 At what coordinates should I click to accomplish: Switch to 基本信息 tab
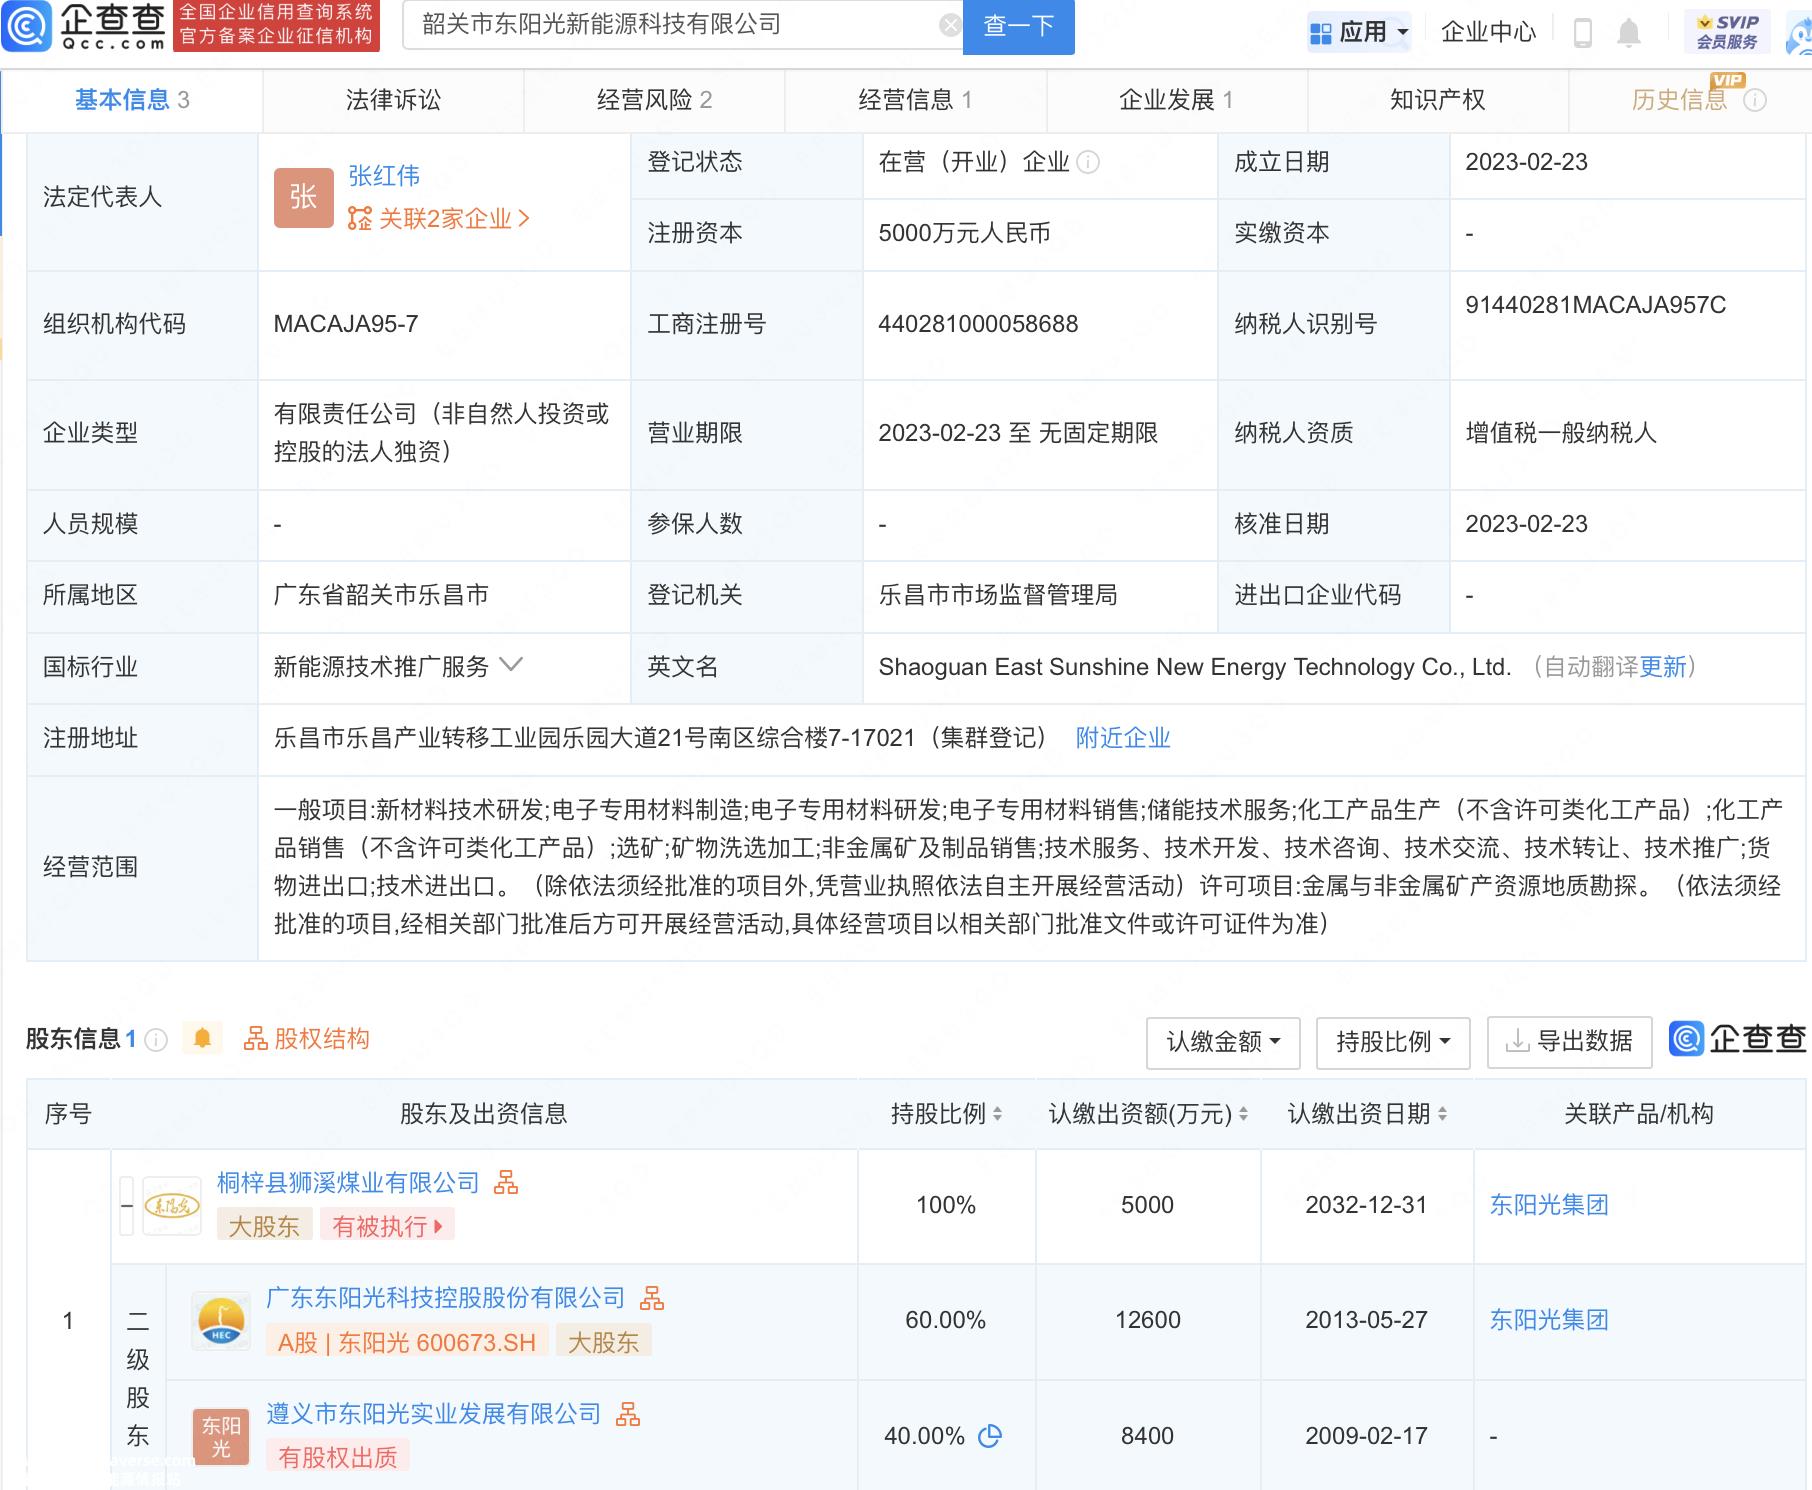pos(132,100)
